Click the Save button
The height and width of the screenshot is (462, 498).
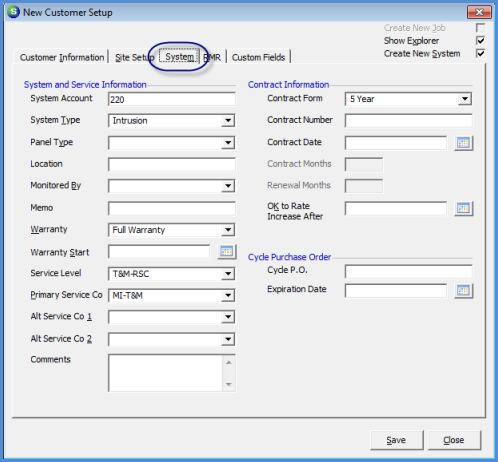pyautogui.click(x=396, y=440)
